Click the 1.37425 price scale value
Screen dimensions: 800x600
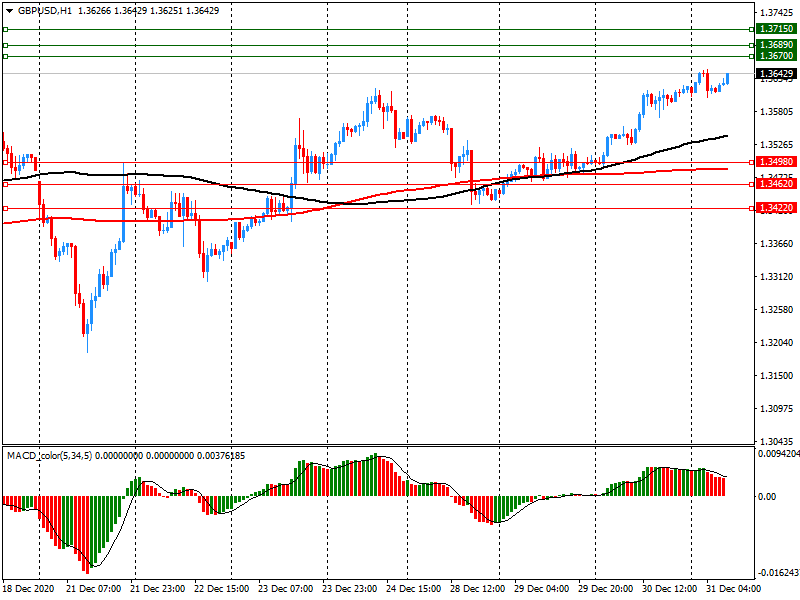(x=776, y=13)
